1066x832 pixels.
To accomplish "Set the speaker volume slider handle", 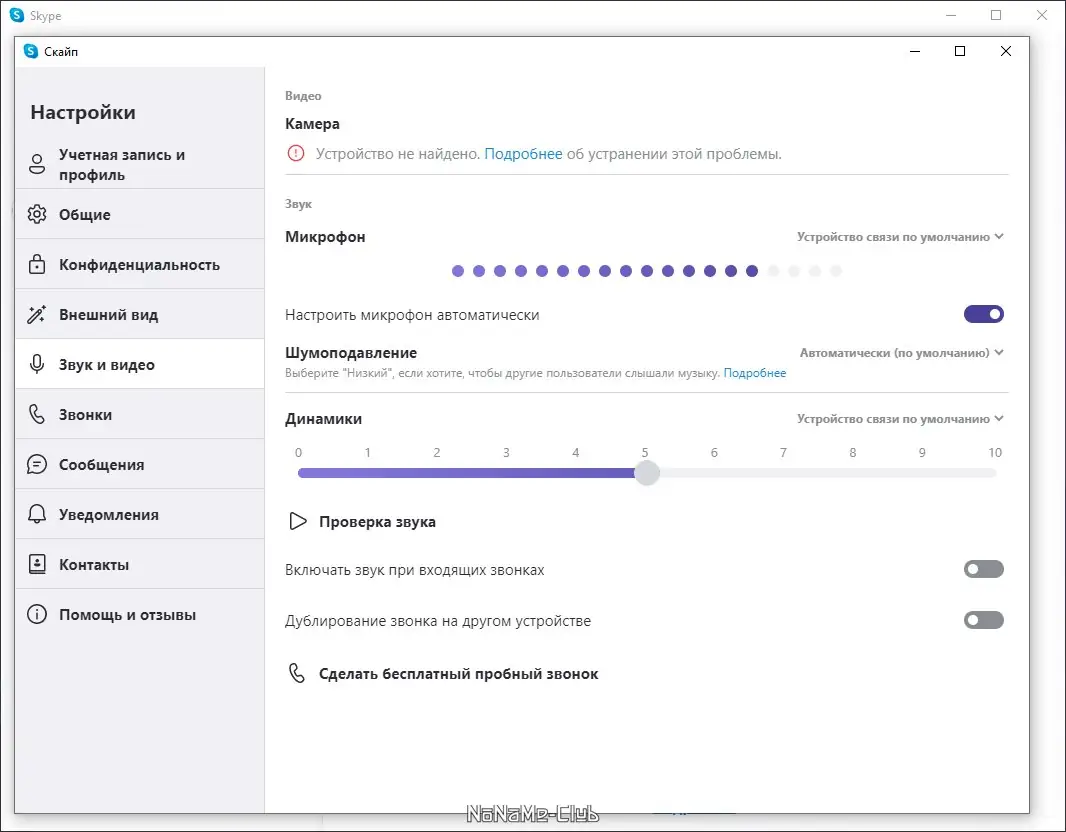I will pos(646,472).
